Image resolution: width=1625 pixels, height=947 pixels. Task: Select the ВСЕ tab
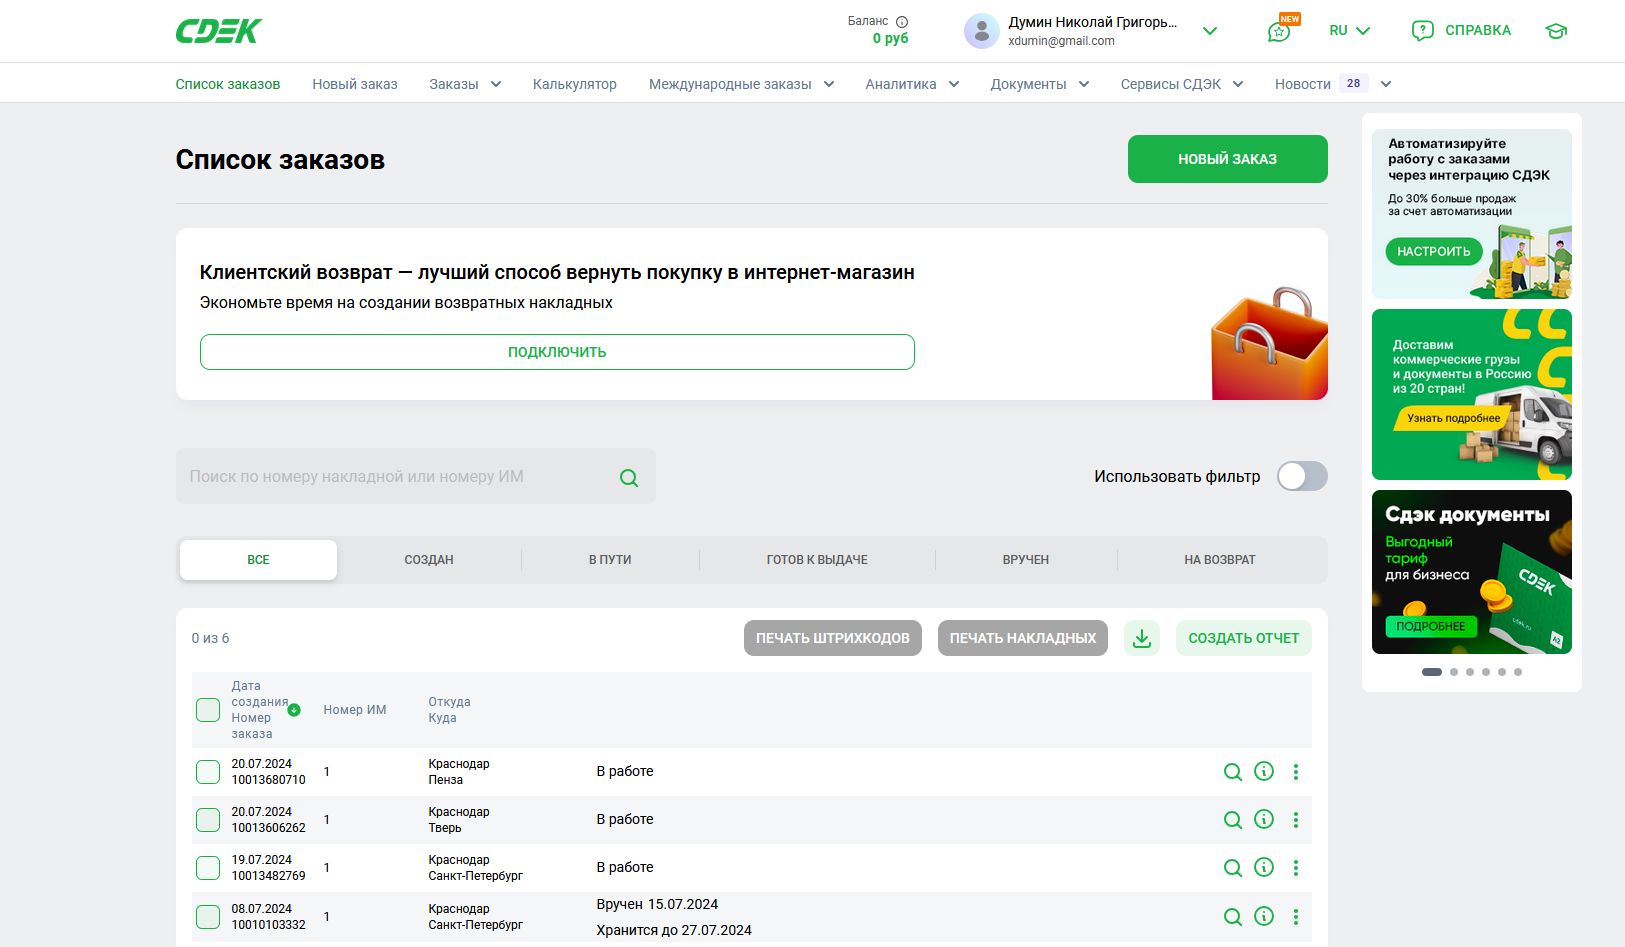[258, 560]
